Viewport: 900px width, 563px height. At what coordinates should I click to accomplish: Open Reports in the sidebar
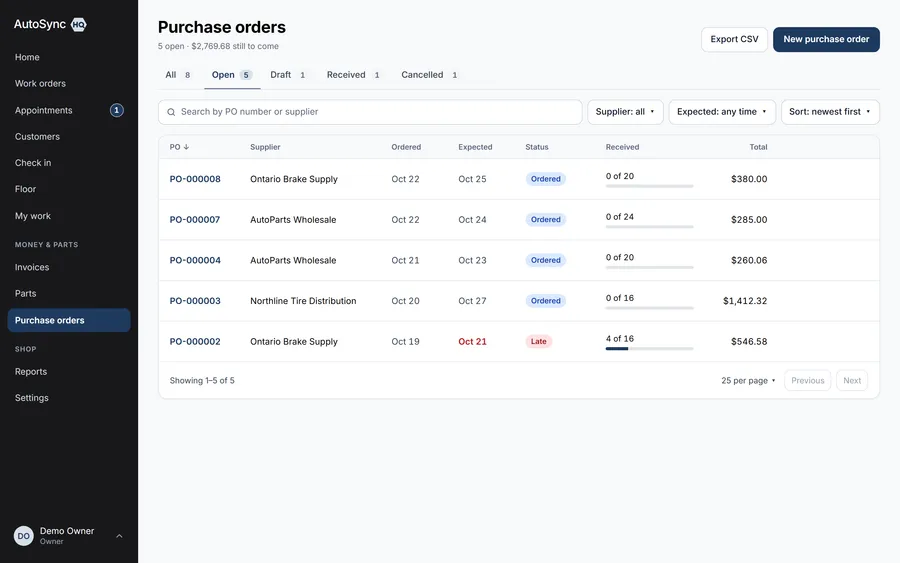pyautogui.click(x=69, y=372)
